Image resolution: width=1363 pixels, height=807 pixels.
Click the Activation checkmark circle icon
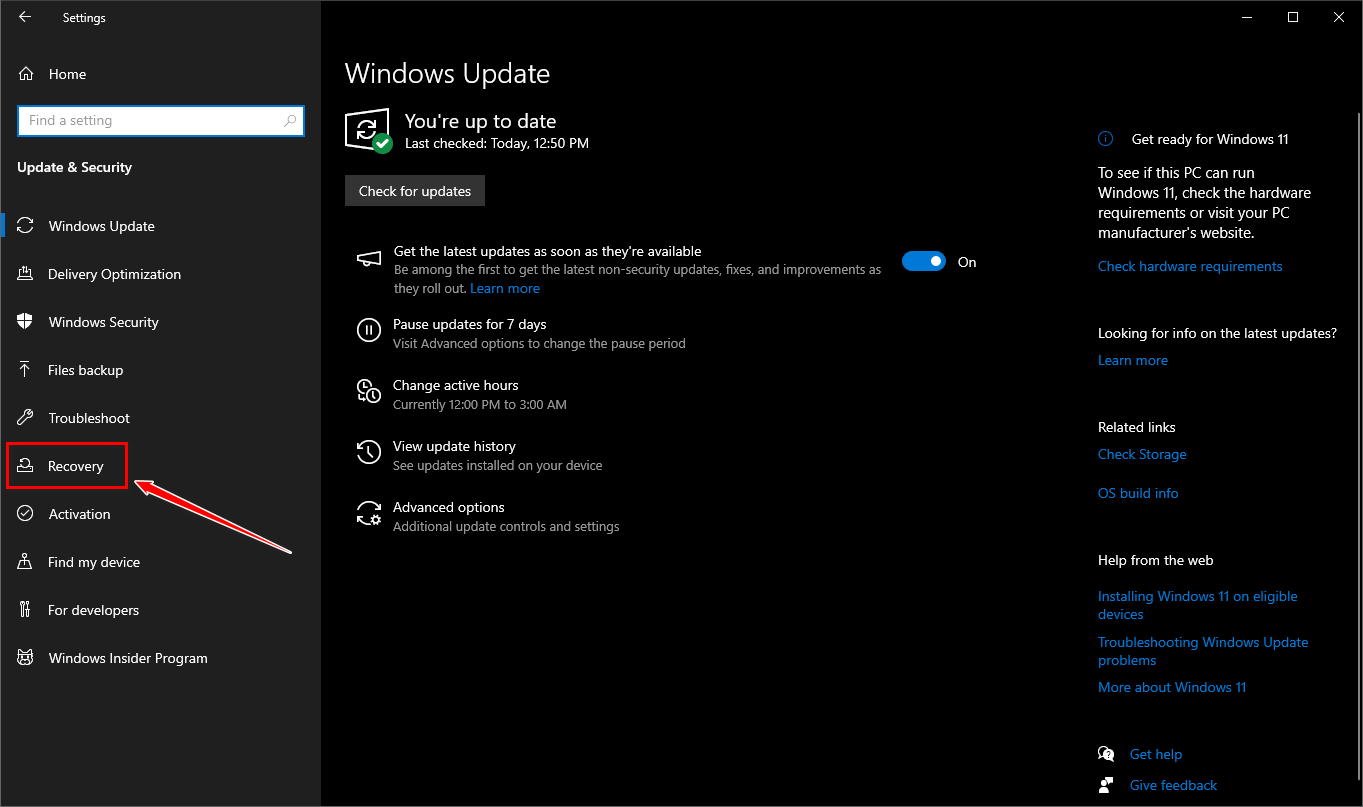[x=26, y=514]
